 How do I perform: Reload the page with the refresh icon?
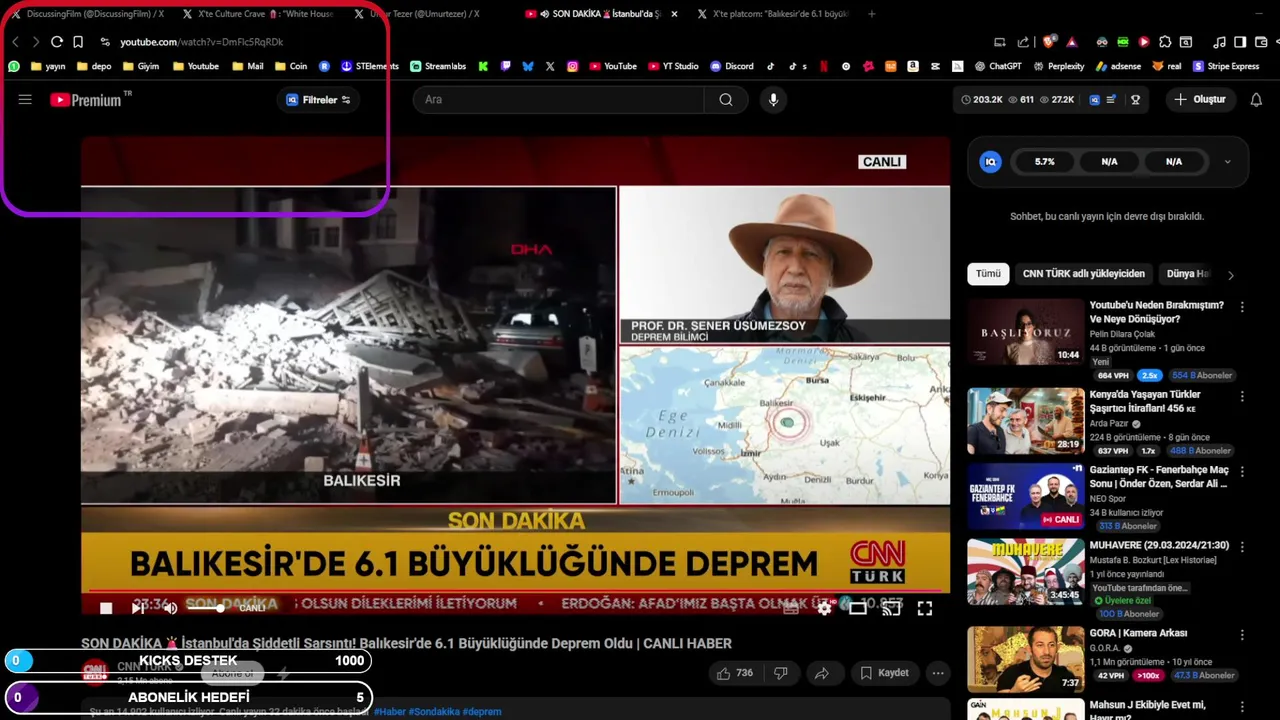coord(57,42)
